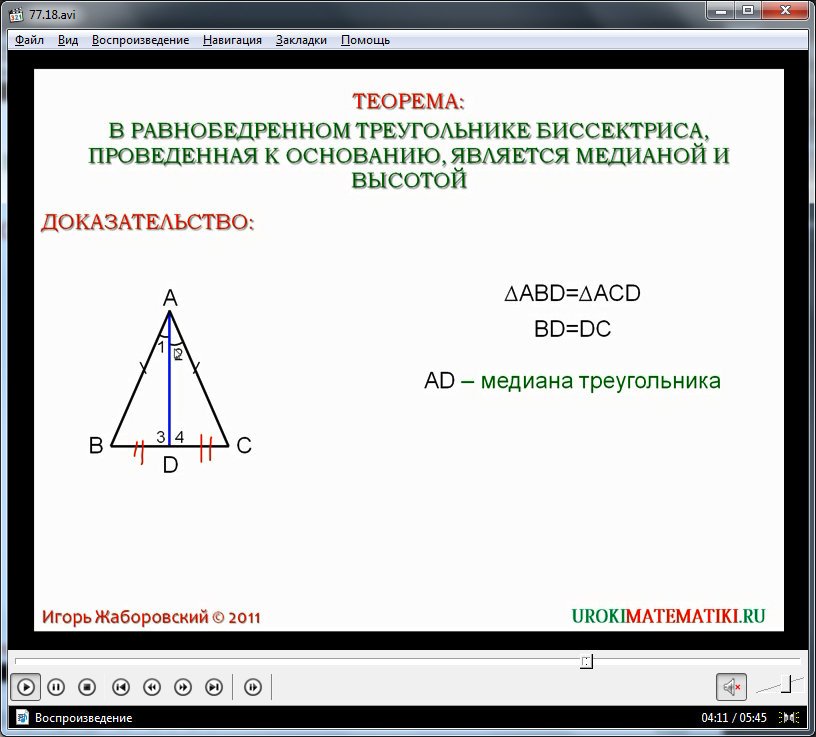
Task: Open the Файл menu
Action: 30,40
